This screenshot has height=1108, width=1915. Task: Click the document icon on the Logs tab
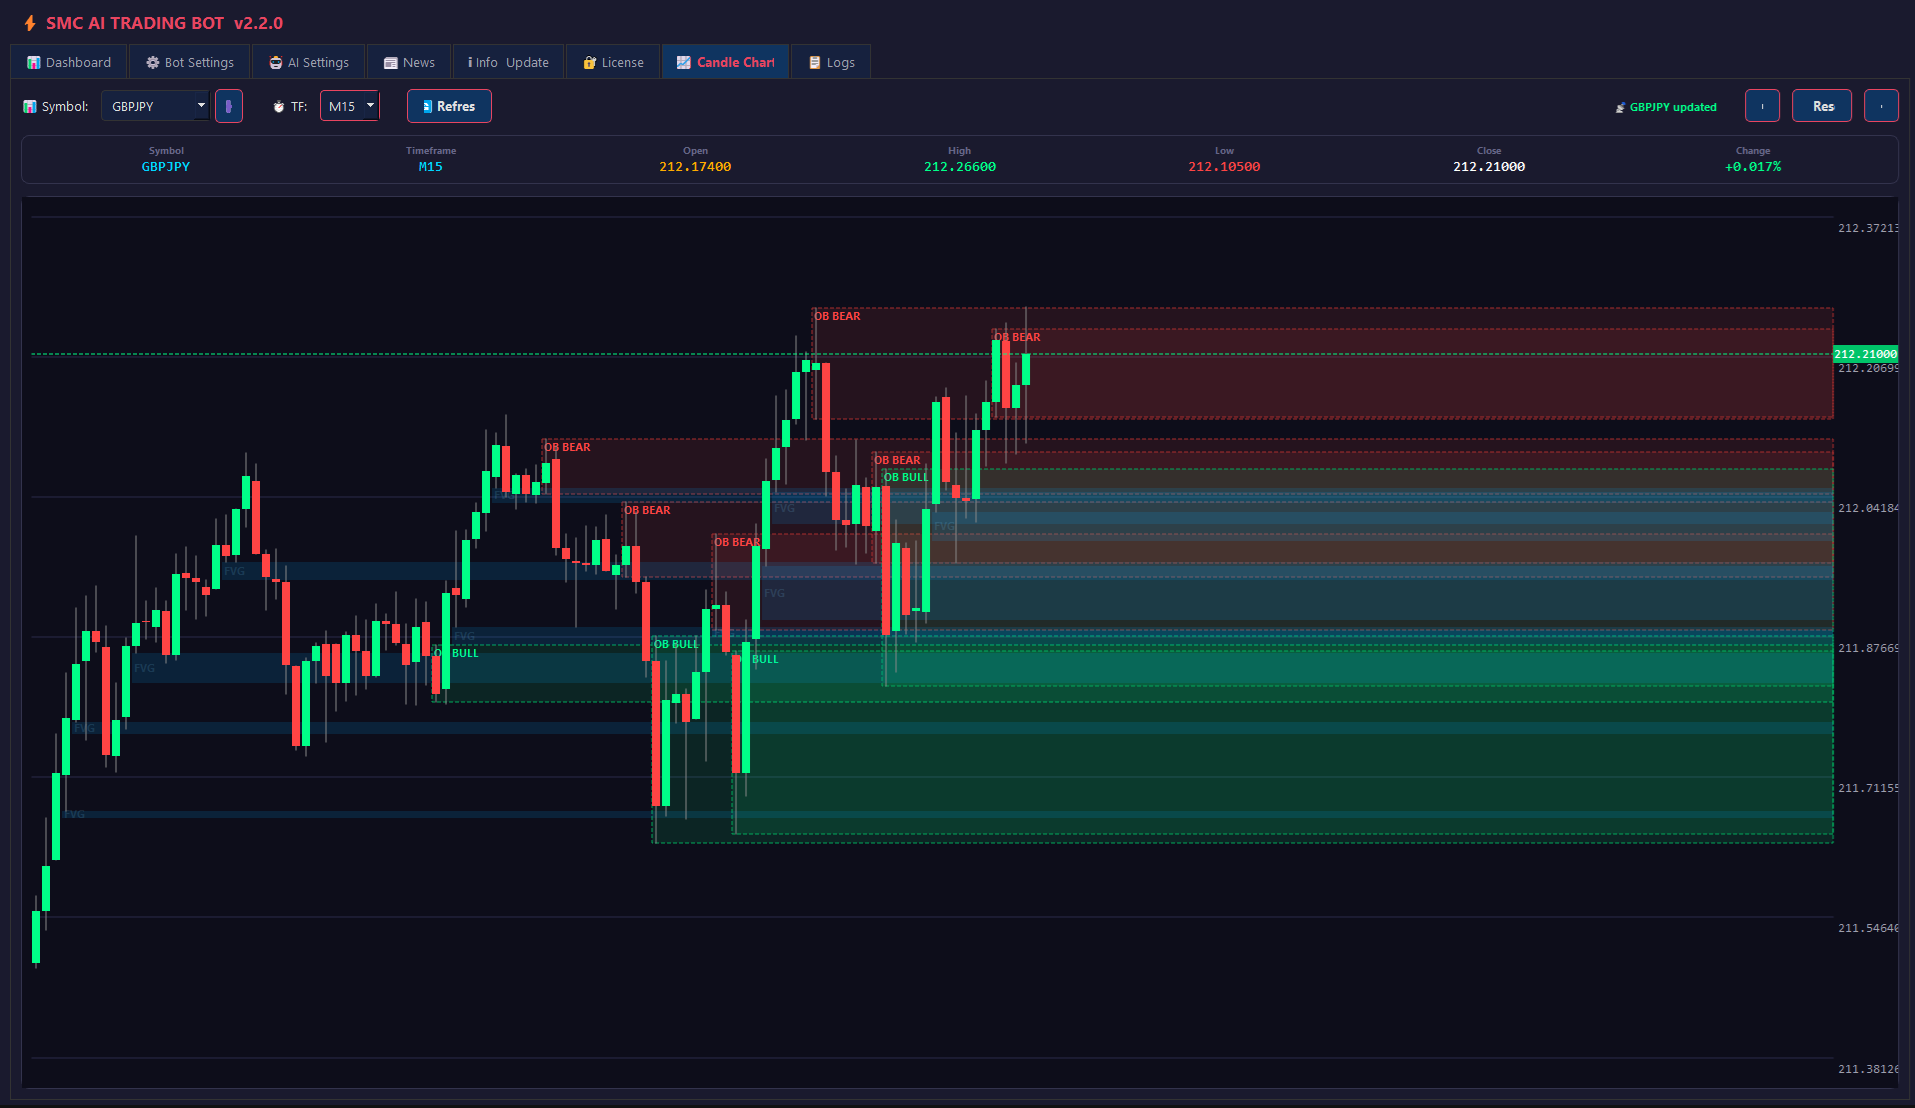[812, 62]
